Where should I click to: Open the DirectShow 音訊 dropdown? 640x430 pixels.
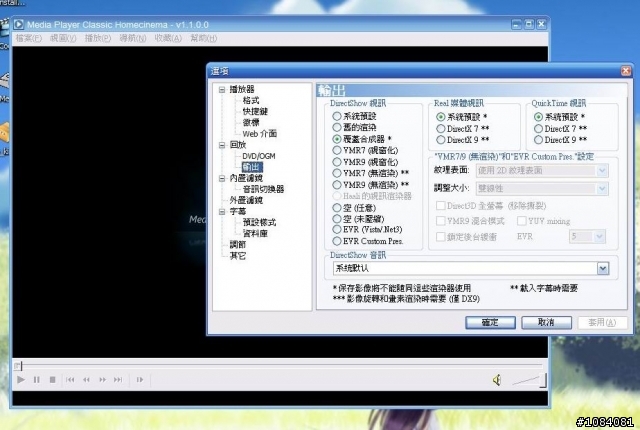coord(603,268)
